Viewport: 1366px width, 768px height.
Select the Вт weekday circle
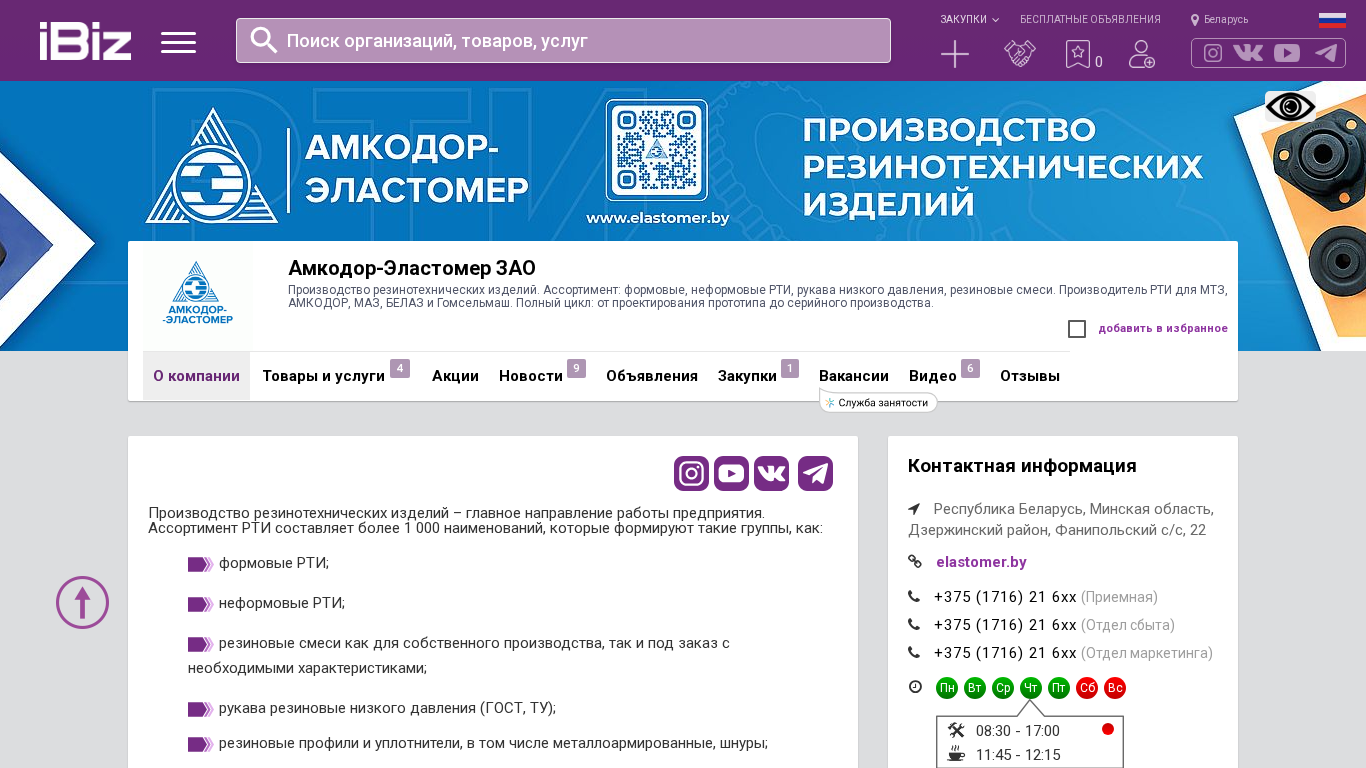click(x=975, y=688)
